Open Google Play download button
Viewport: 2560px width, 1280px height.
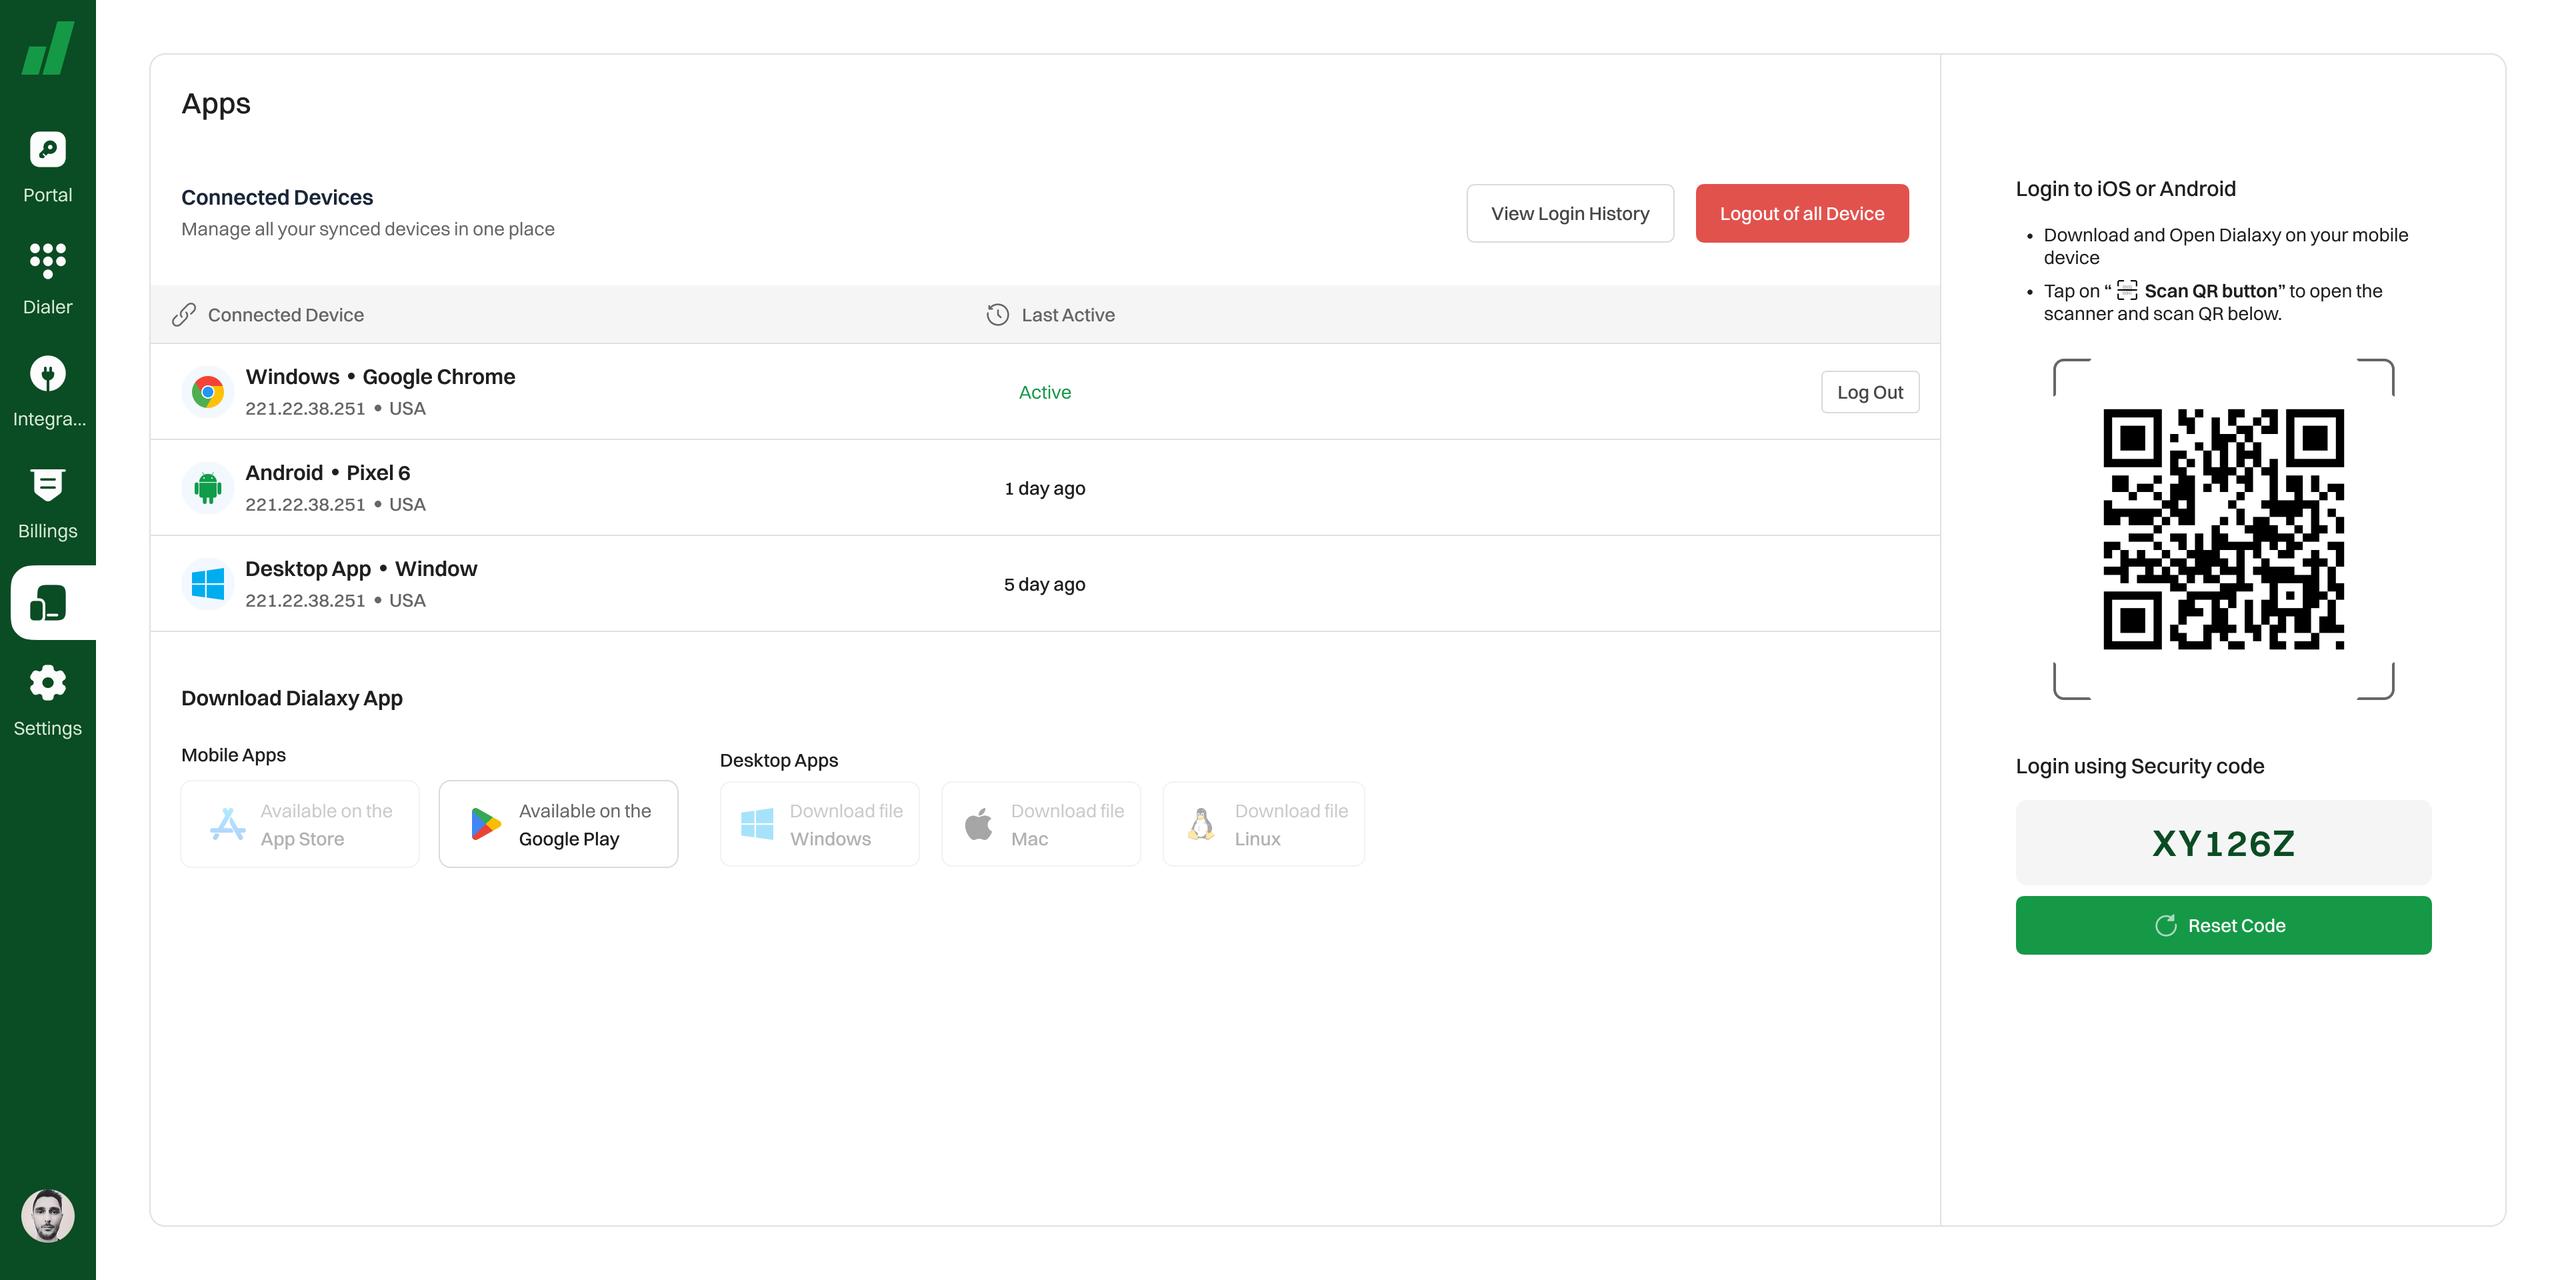[x=558, y=824]
